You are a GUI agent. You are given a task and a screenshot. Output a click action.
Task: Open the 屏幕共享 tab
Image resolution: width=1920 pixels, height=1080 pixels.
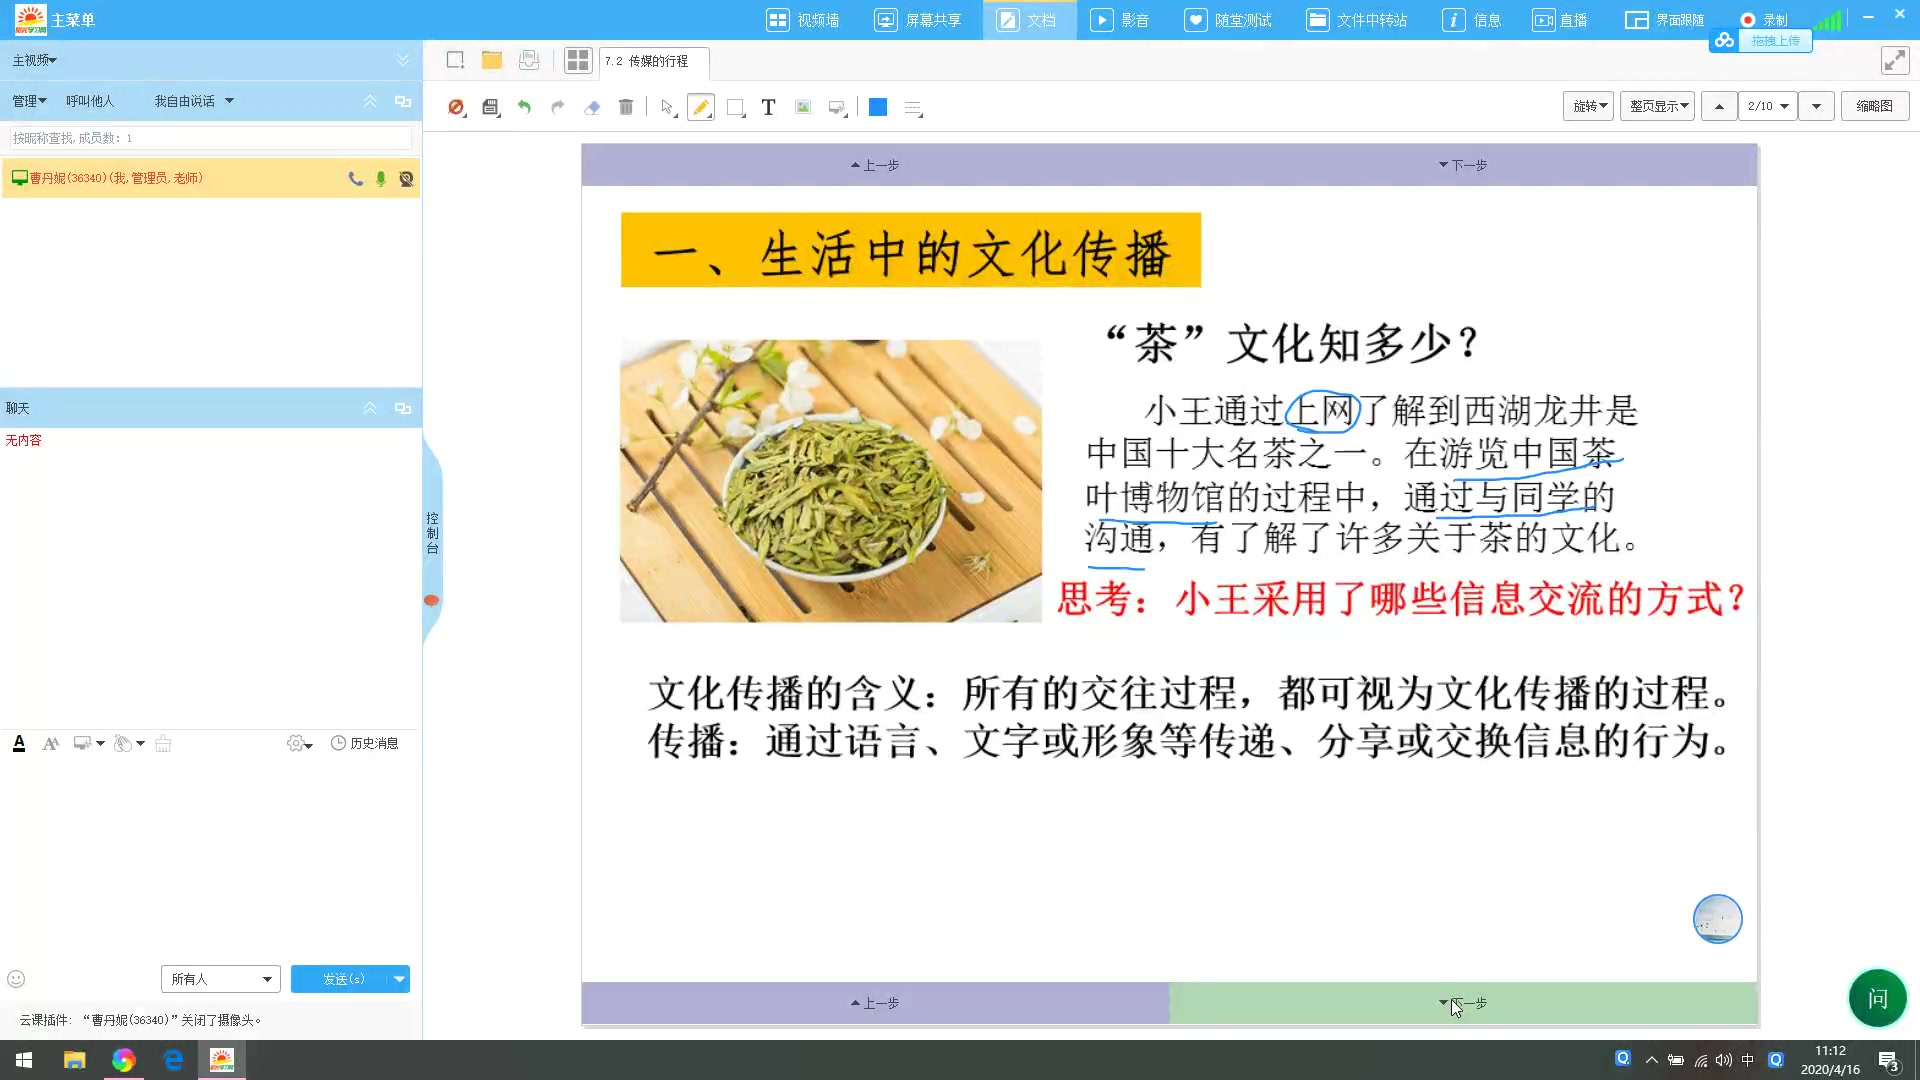click(917, 20)
